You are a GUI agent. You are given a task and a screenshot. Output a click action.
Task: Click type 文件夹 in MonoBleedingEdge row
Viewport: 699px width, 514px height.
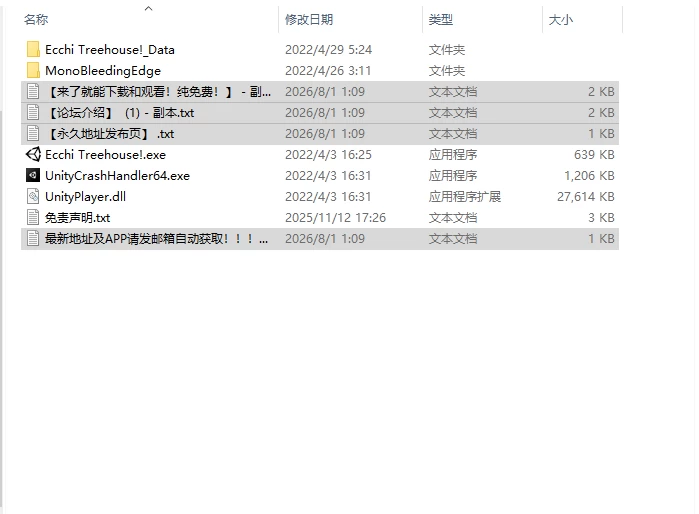point(447,70)
